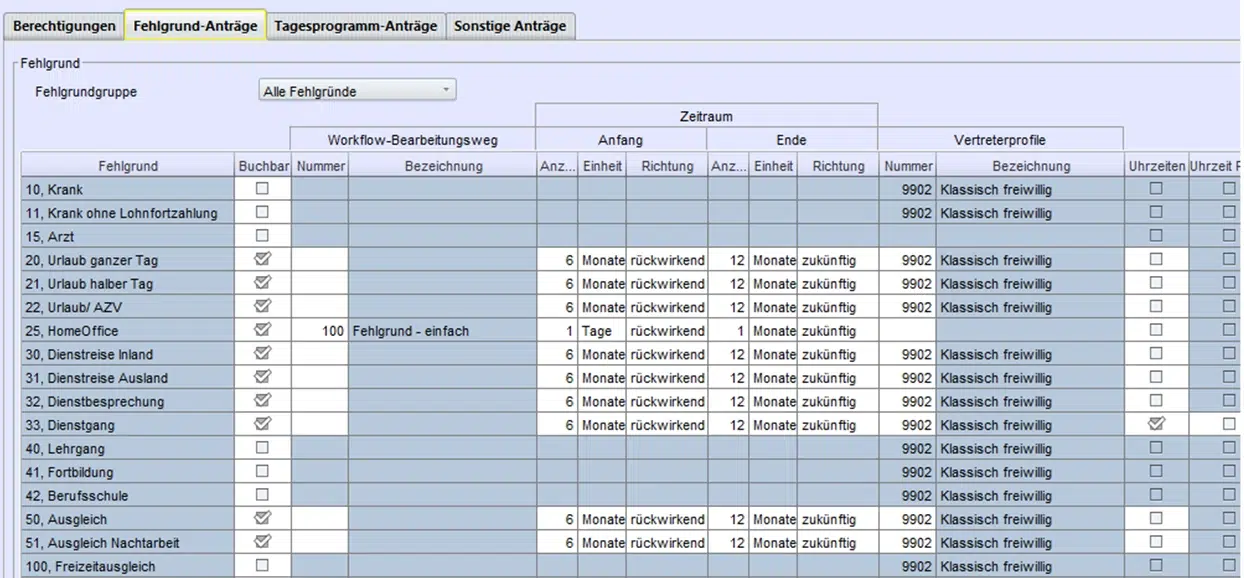Open the Fehlgrundgruppe dropdown
The height and width of the screenshot is (578, 1244).
357,91
